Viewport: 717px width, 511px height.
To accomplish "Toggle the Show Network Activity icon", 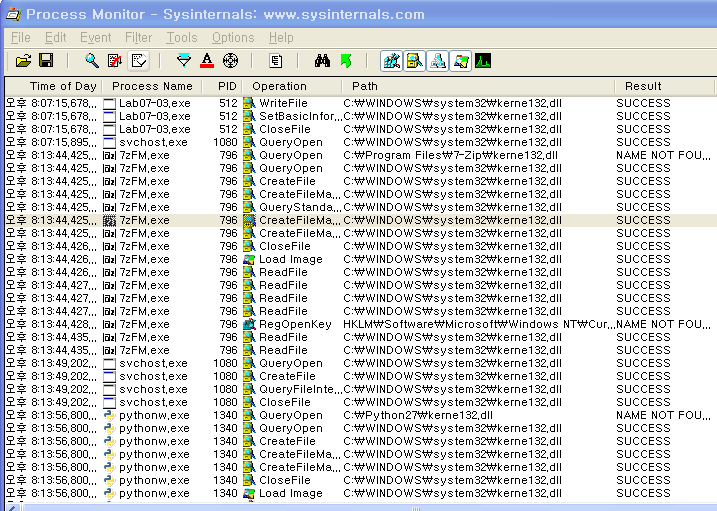I will [438, 61].
